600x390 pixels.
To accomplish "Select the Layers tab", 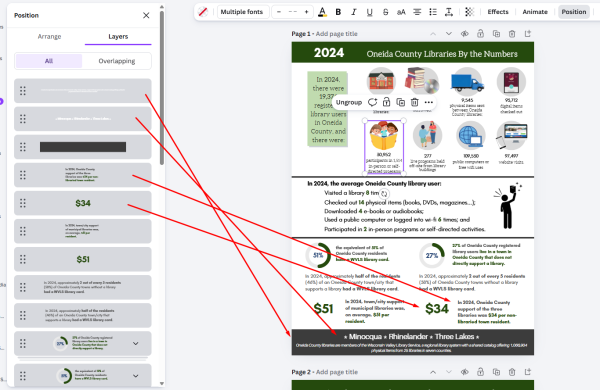I will [x=118, y=36].
